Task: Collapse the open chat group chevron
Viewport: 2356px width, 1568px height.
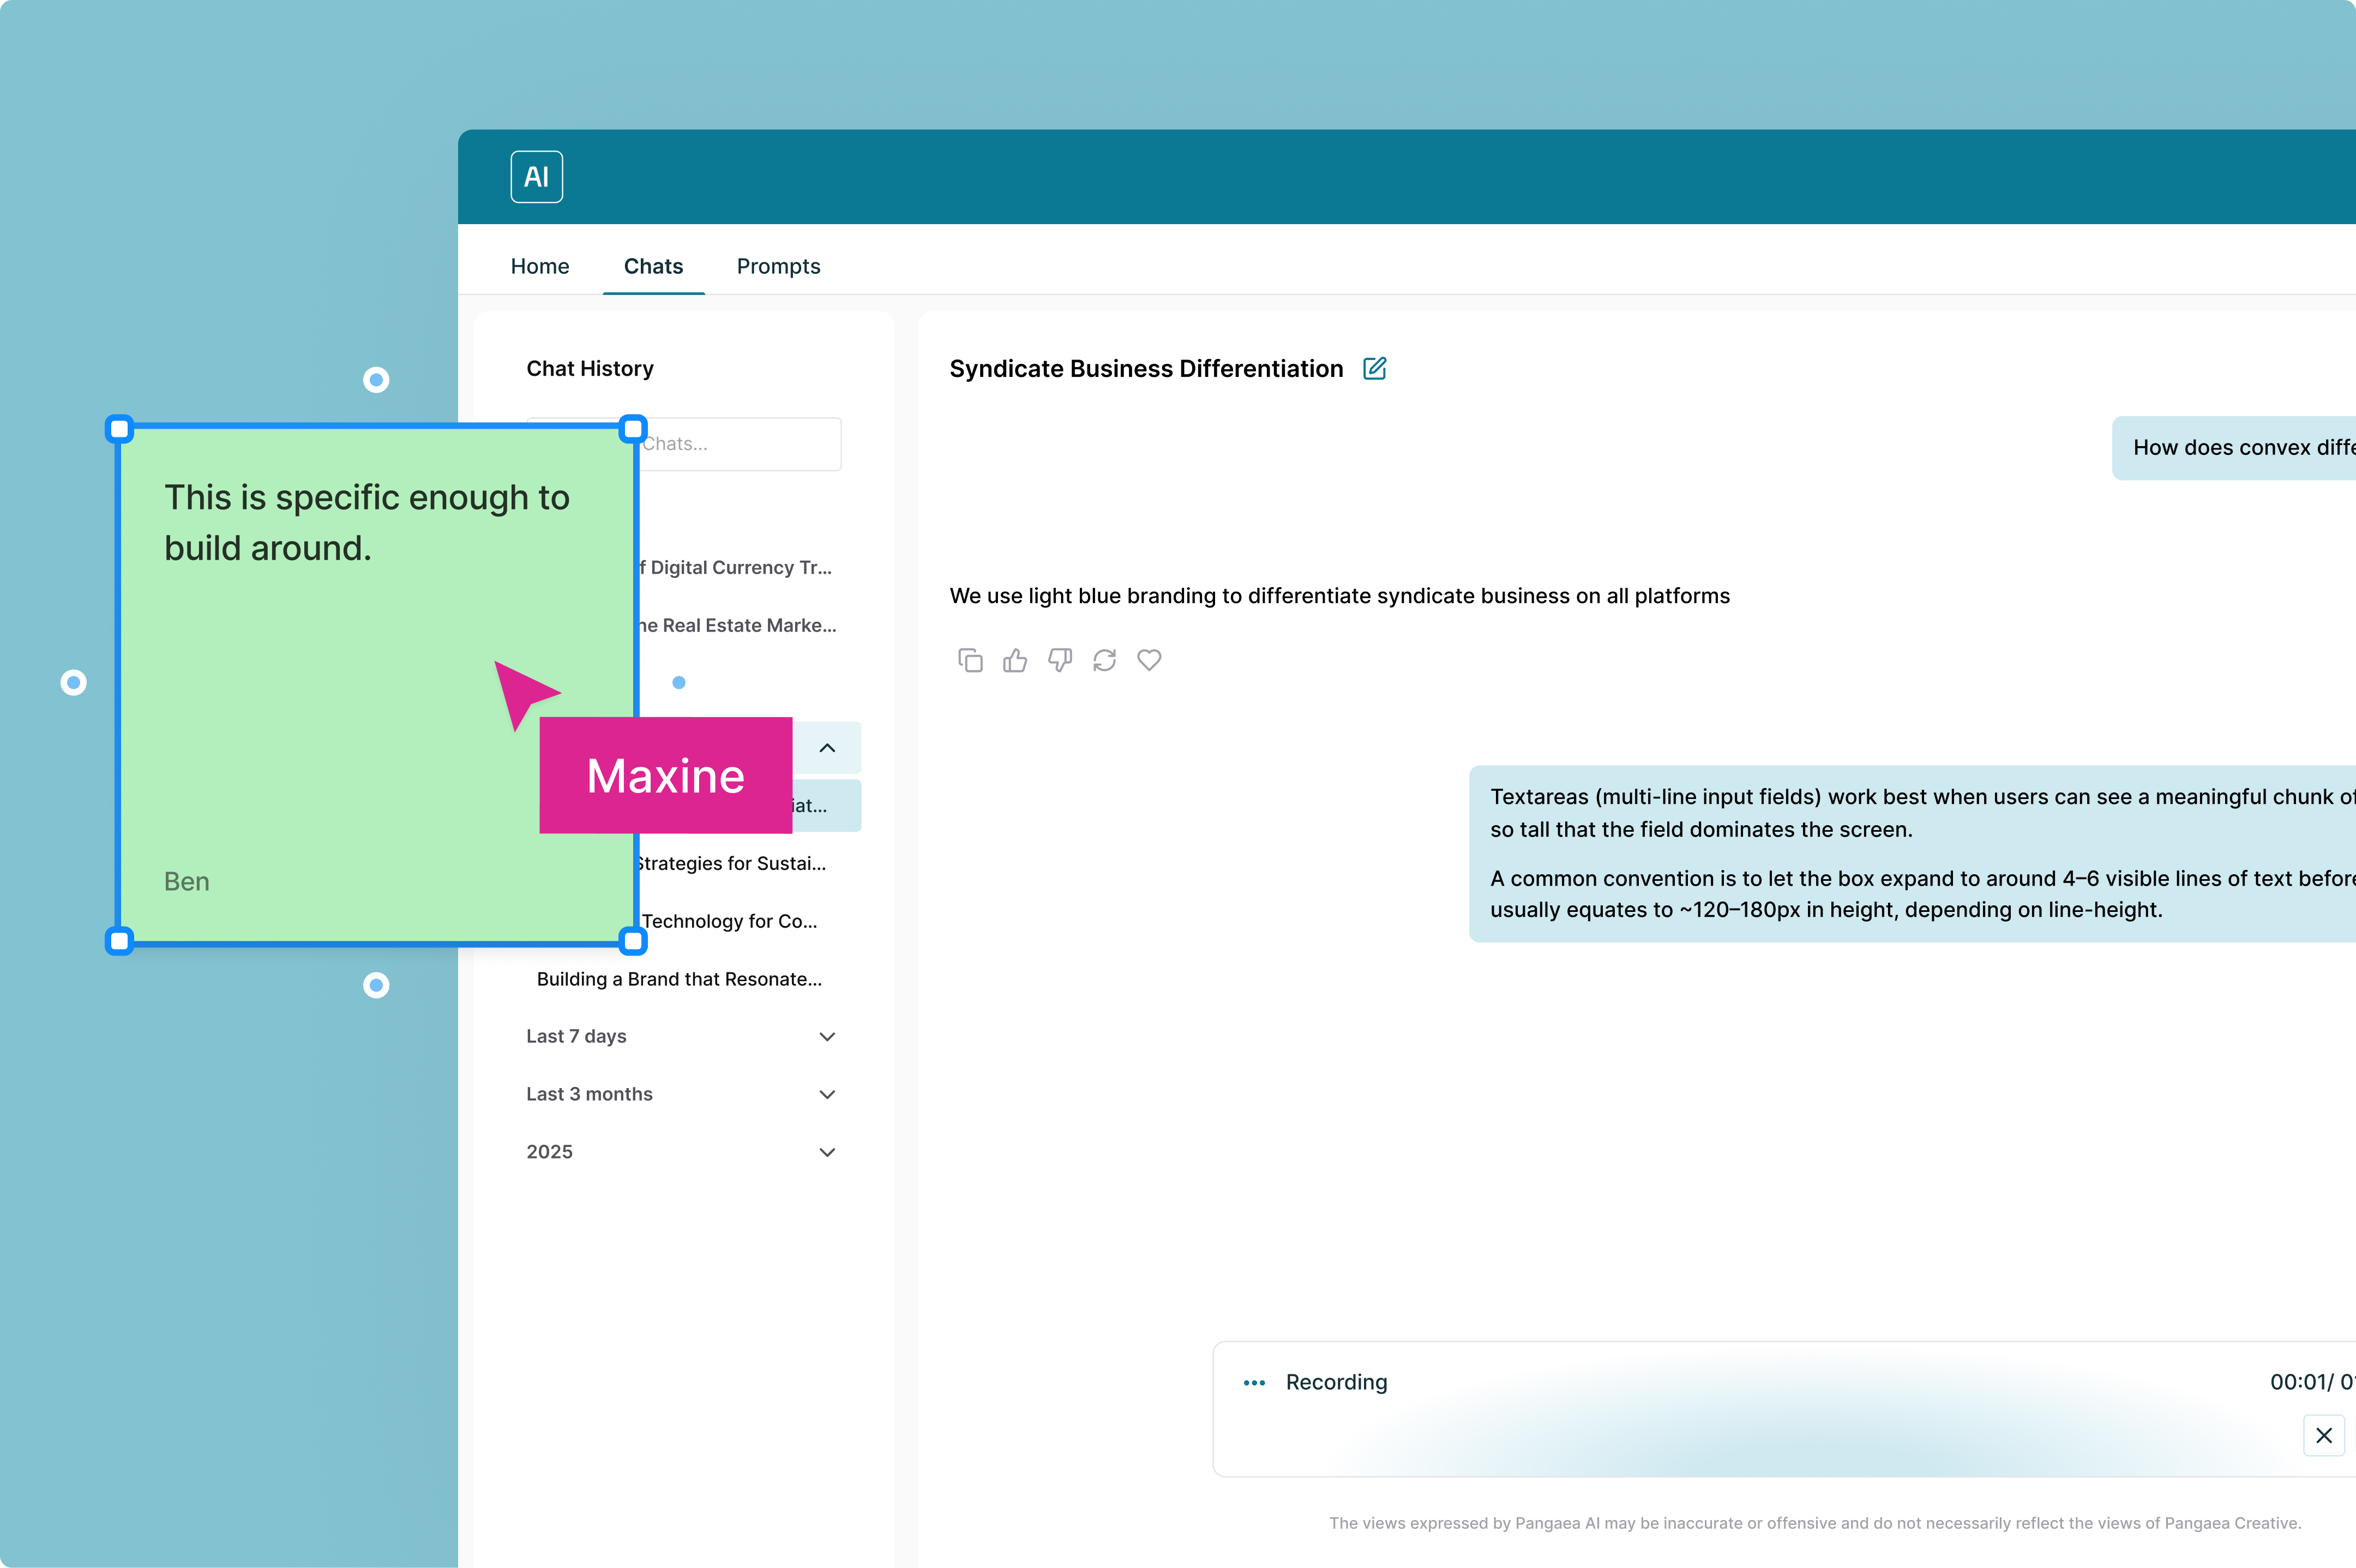Action: point(826,748)
